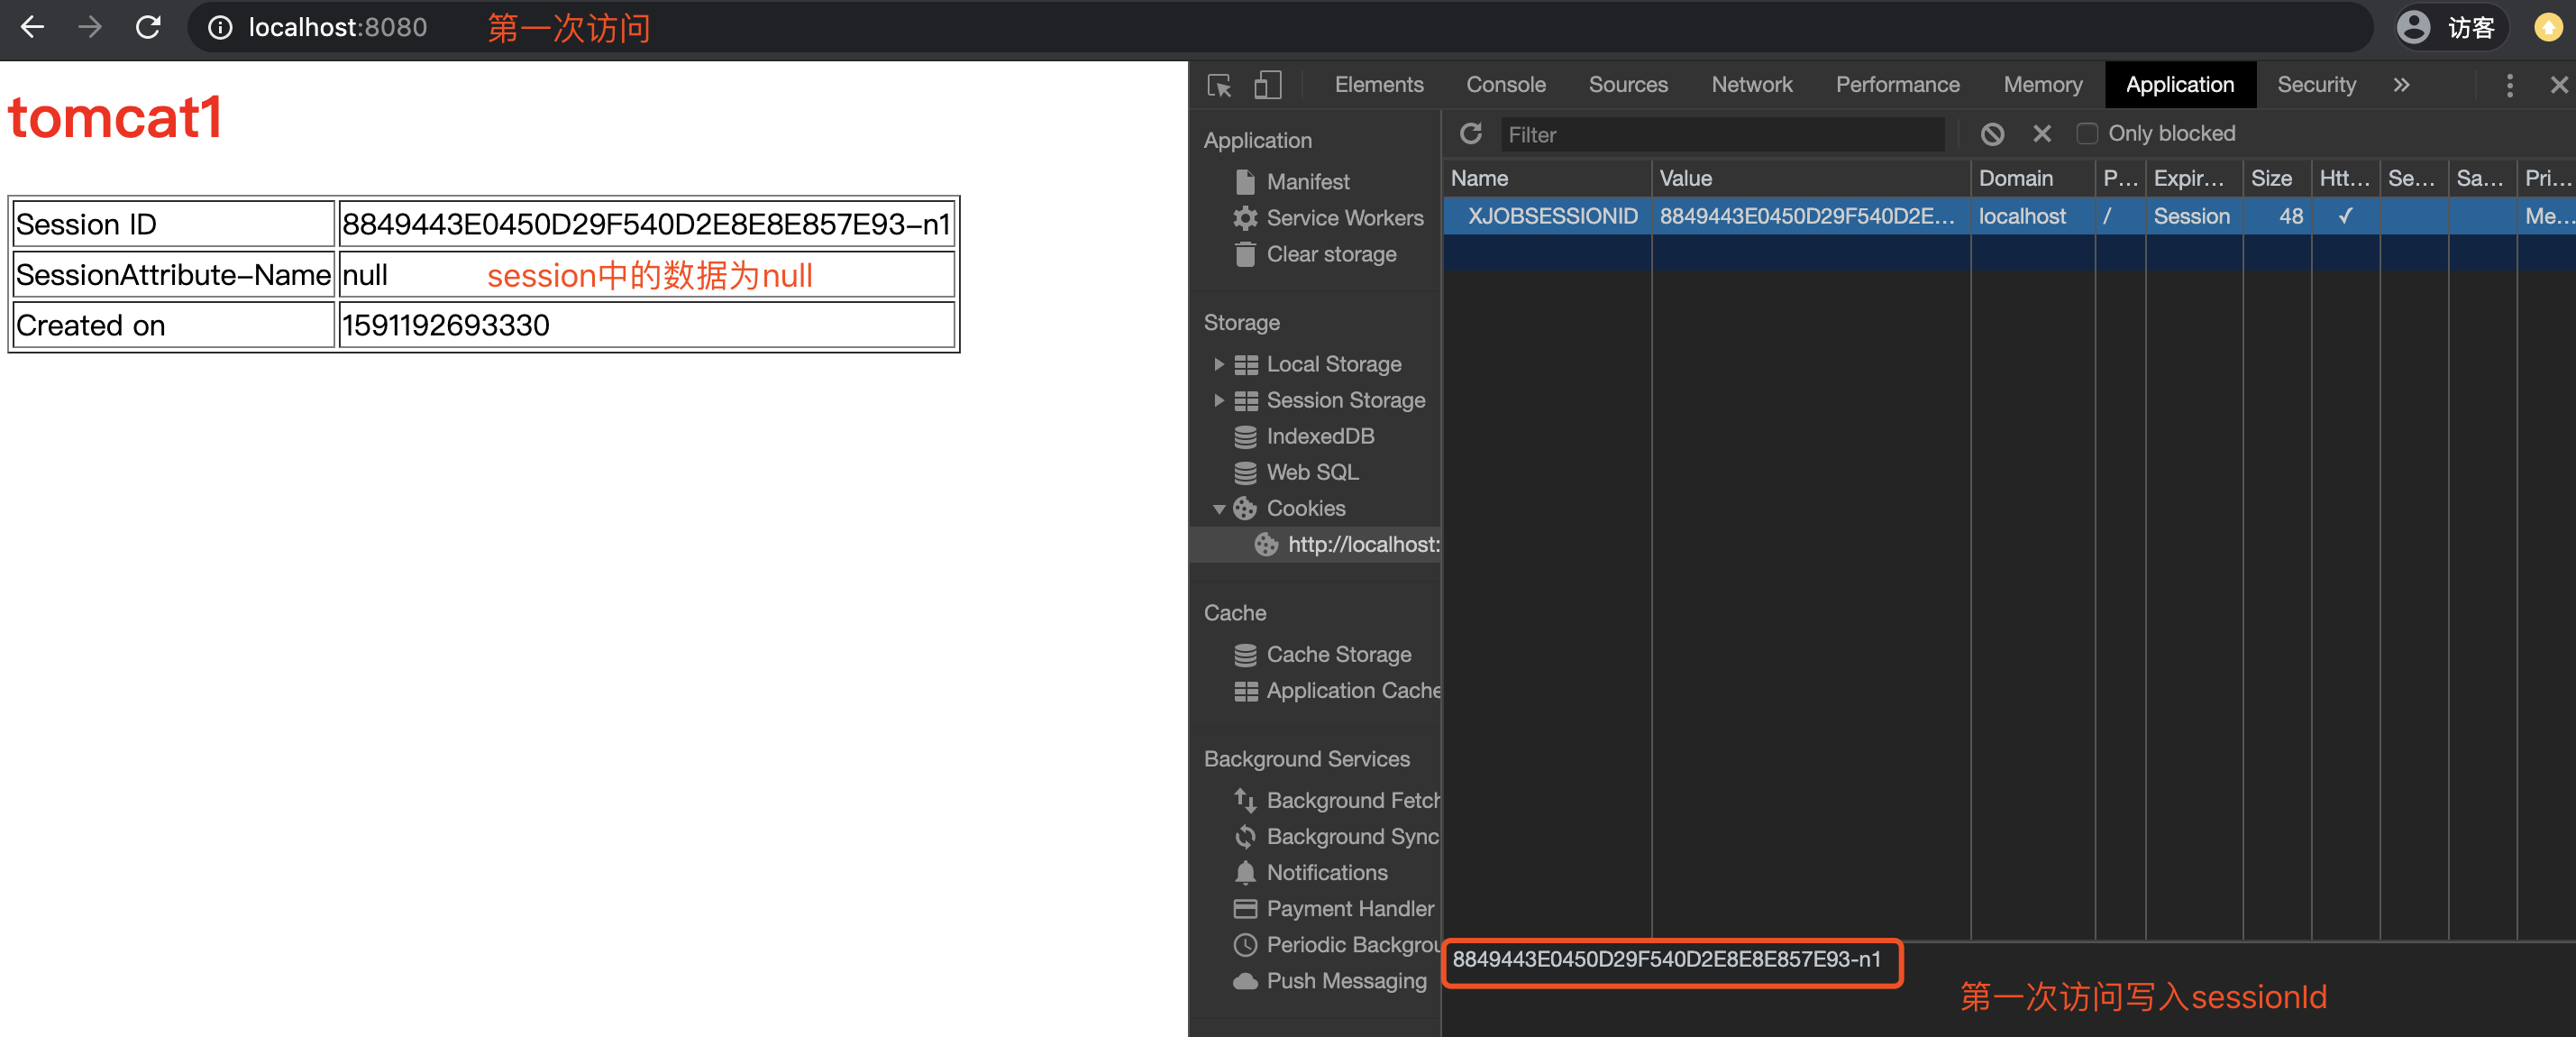Toggle device toolbar in DevTools
Image resolution: width=2576 pixels, height=1037 pixels.
(1267, 85)
